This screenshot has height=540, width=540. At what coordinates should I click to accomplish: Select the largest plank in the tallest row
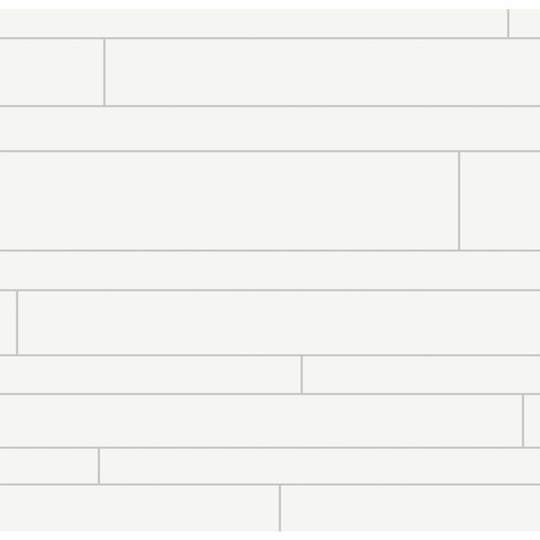pos(229,201)
